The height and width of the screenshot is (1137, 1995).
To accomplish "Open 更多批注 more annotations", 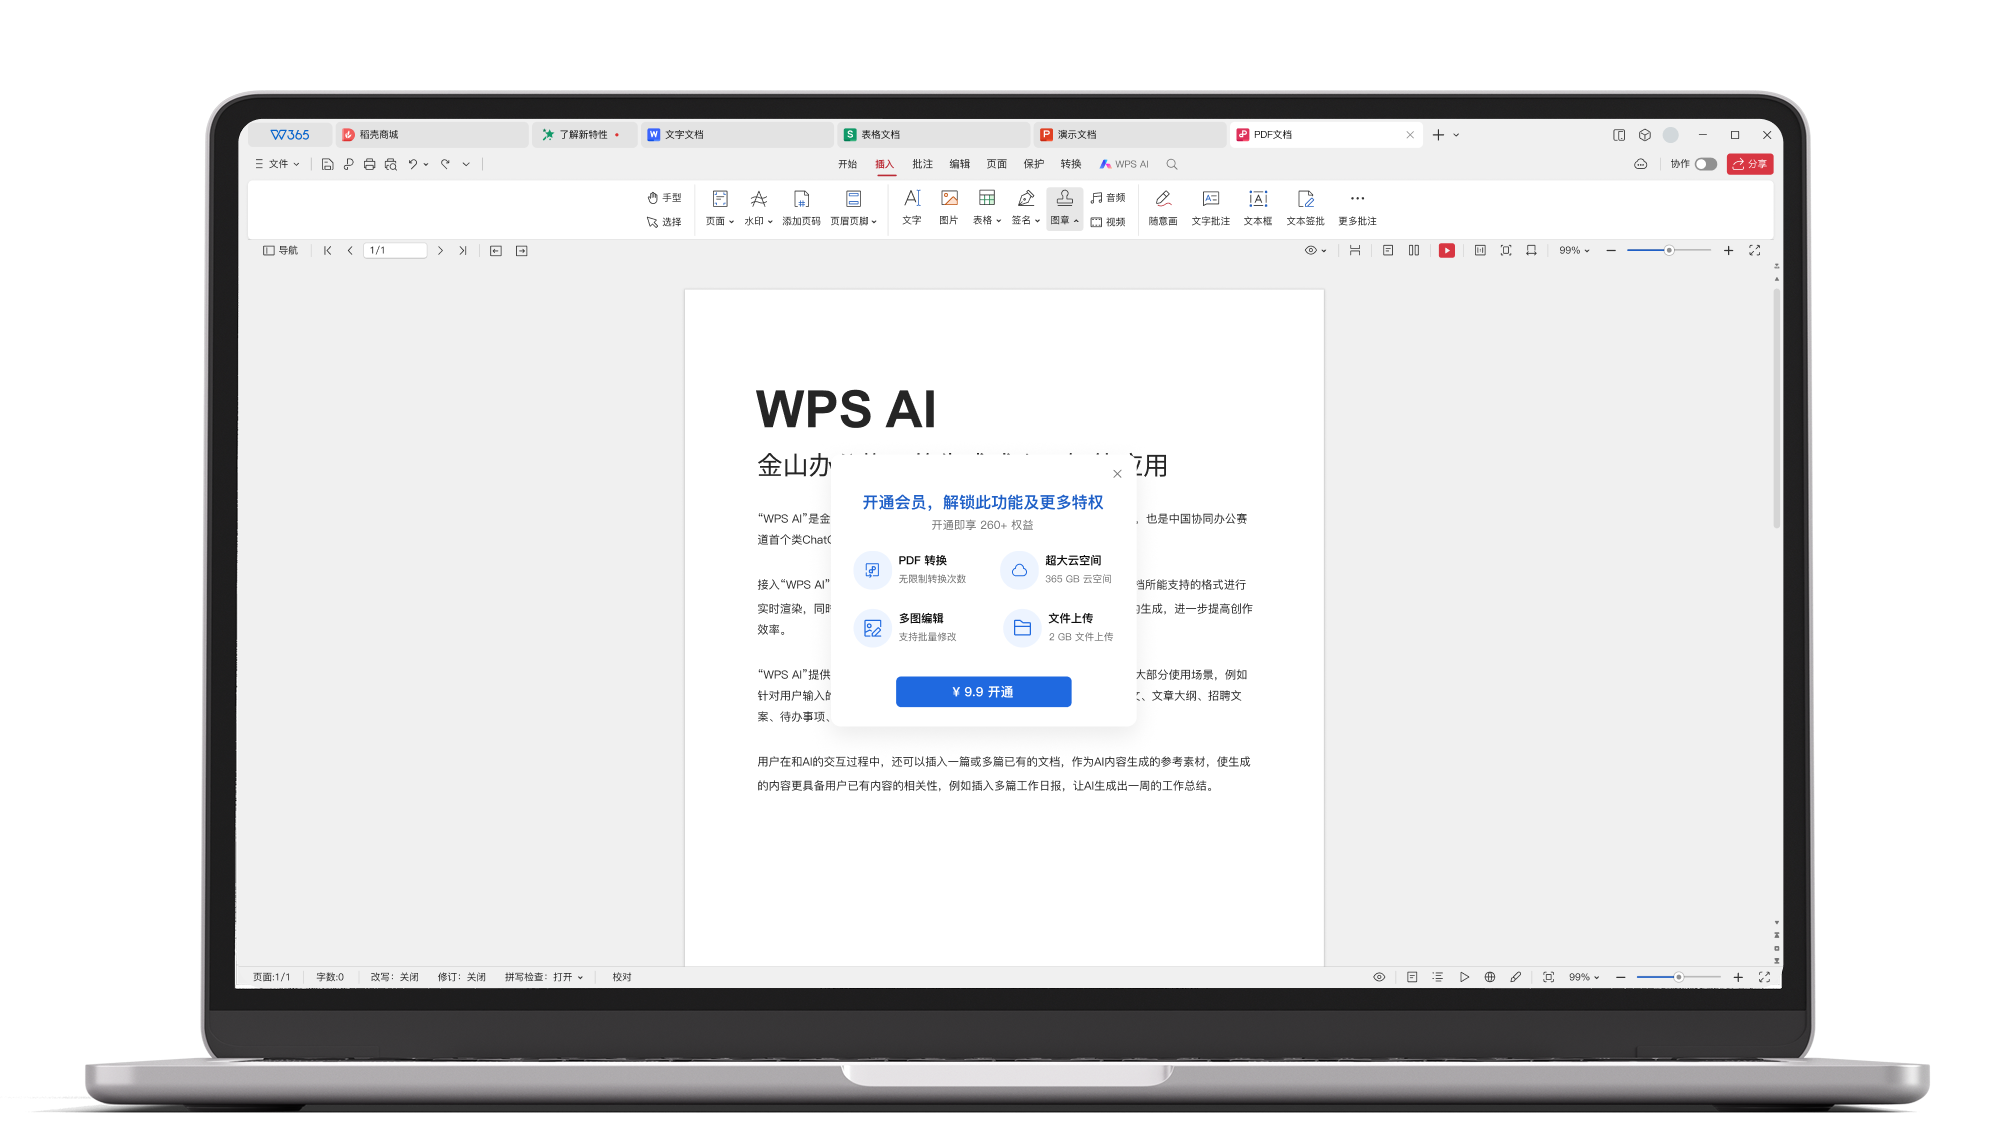I will coord(1357,207).
